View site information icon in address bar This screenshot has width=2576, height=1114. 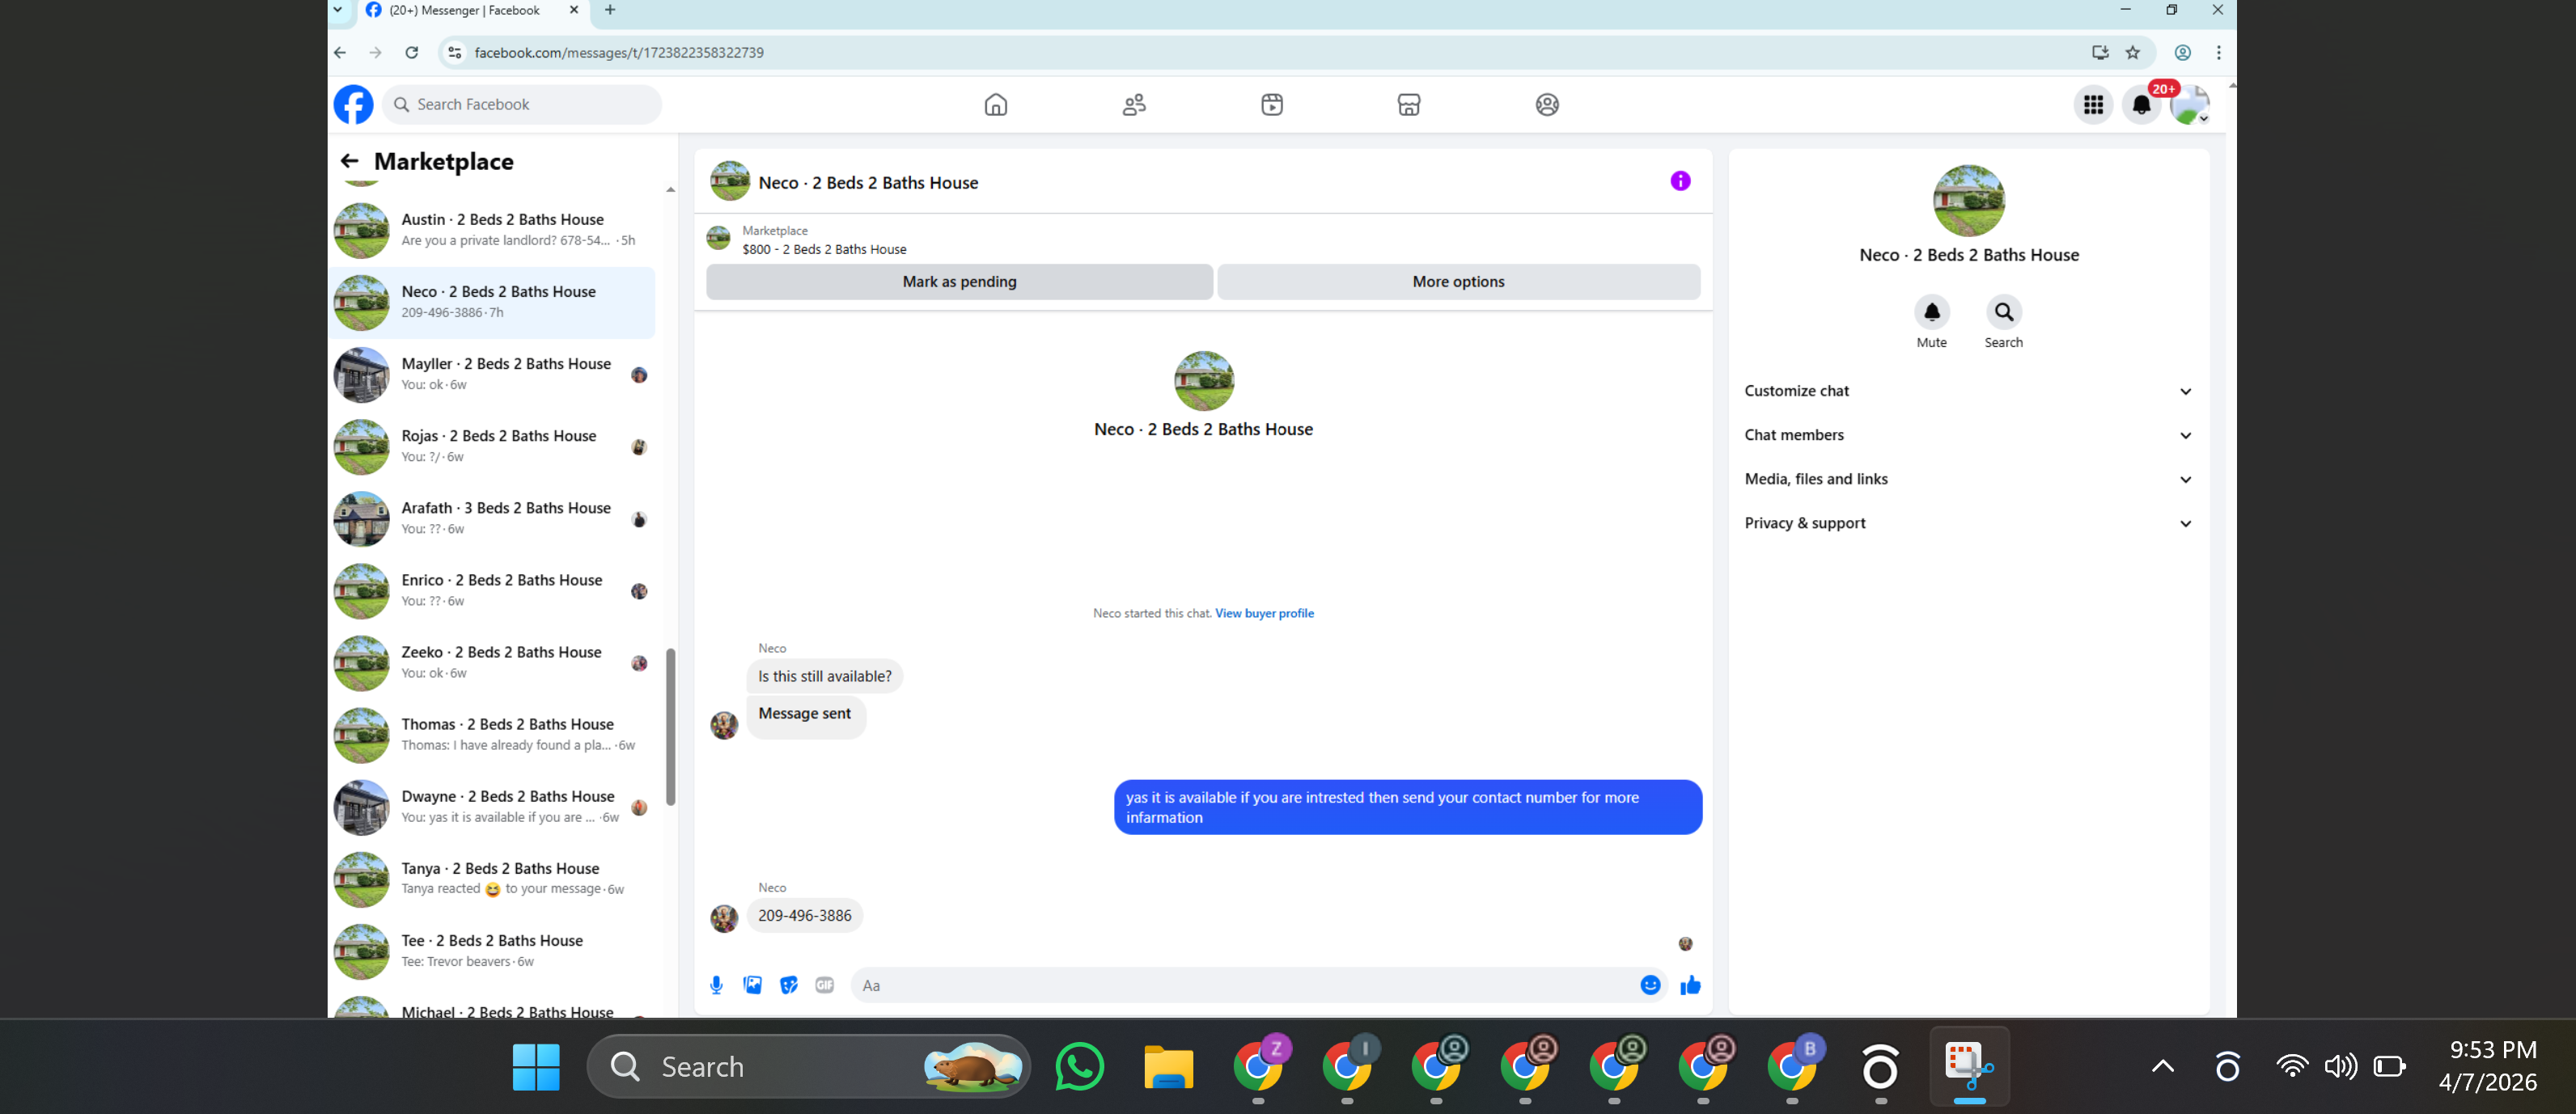(454, 52)
